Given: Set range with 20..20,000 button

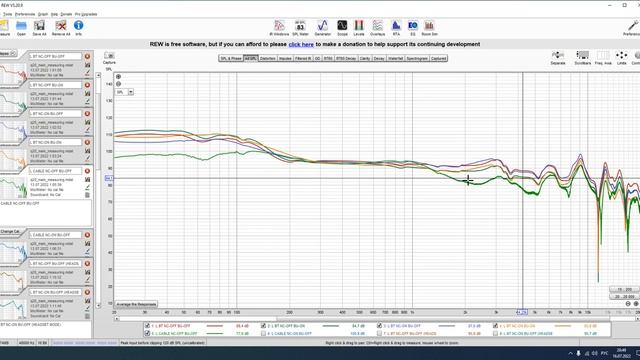Looking at the screenshot, I should click(624, 297).
